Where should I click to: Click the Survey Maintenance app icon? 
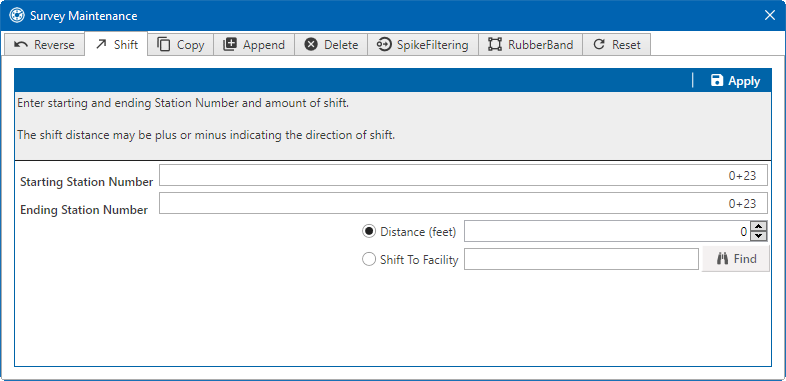(17, 16)
